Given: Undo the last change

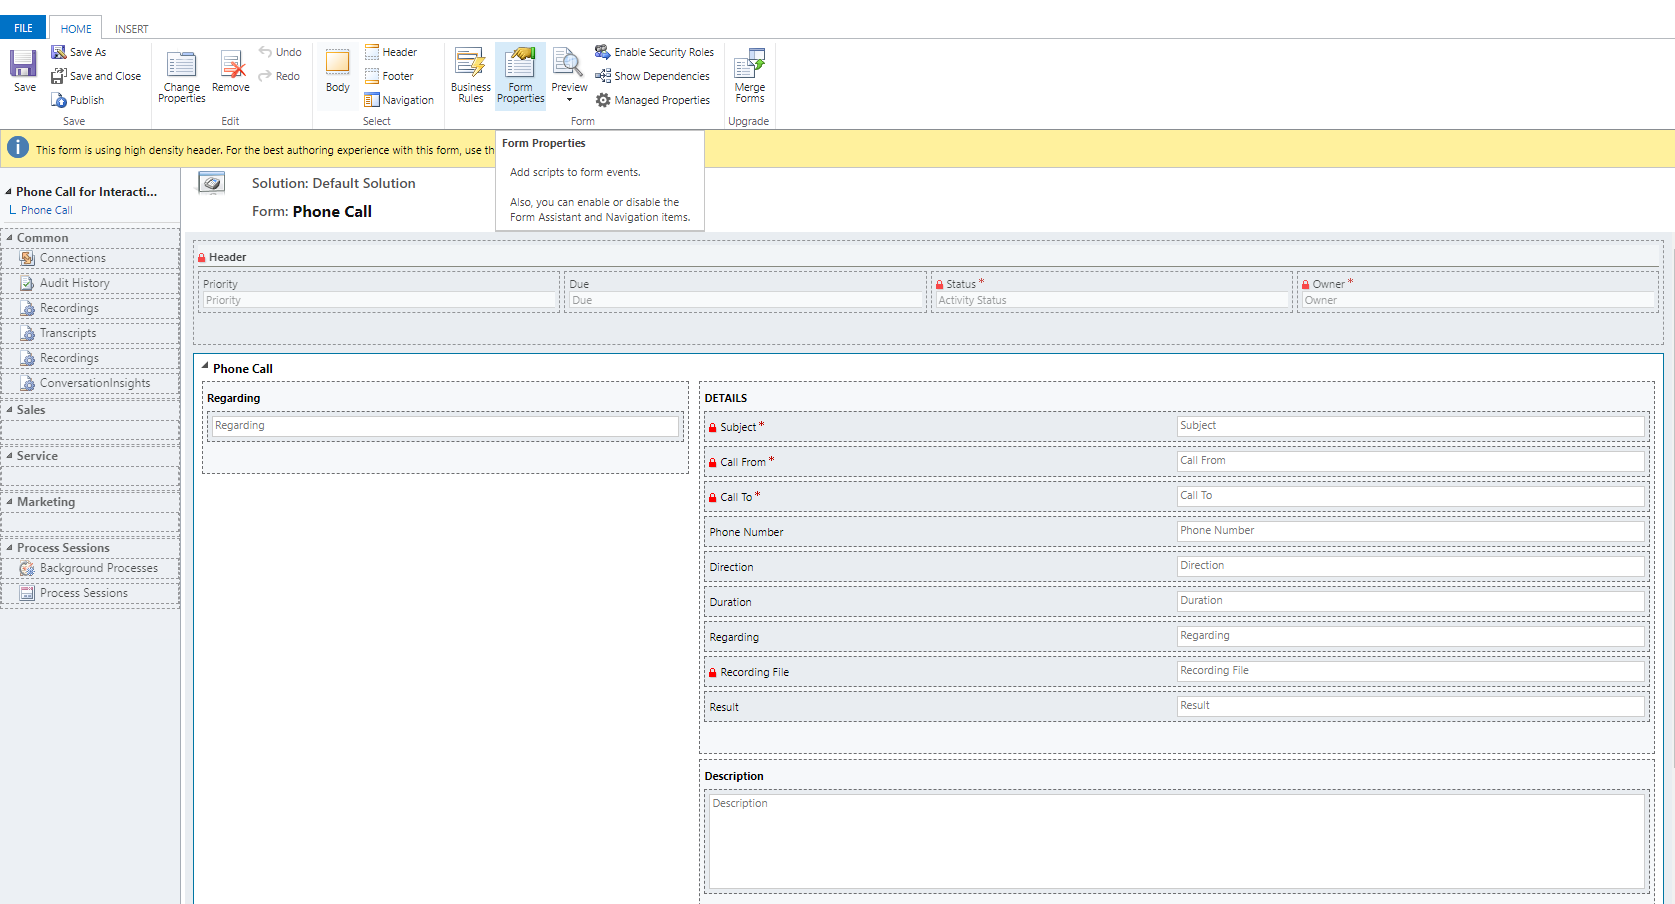Looking at the screenshot, I should click(280, 52).
